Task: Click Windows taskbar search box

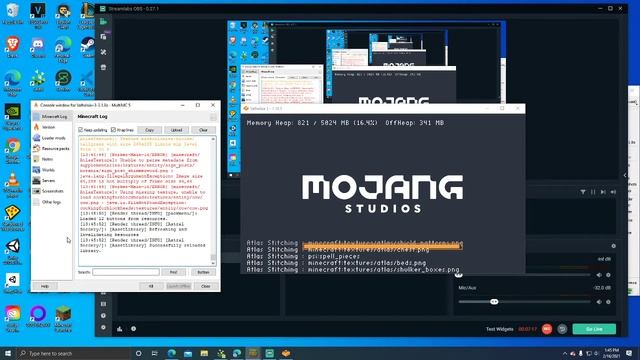Action: click(73, 353)
